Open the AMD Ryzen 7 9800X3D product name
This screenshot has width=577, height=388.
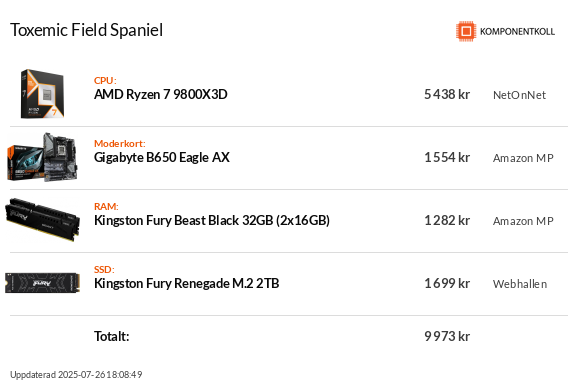tap(160, 94)
